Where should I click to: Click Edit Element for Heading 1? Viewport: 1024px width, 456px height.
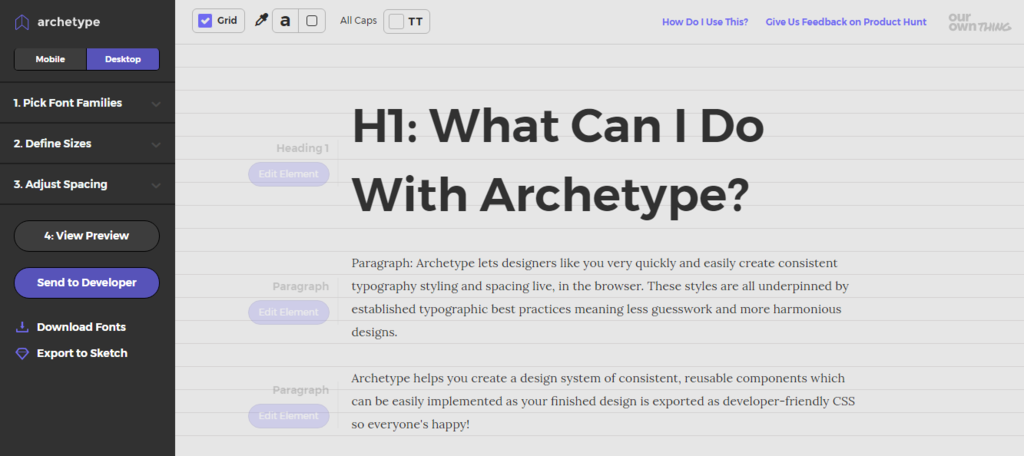click(289, 174)
